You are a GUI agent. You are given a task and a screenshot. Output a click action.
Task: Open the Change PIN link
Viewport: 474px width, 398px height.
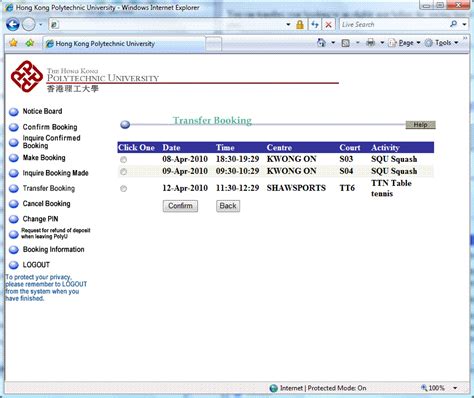click(40, 219)
